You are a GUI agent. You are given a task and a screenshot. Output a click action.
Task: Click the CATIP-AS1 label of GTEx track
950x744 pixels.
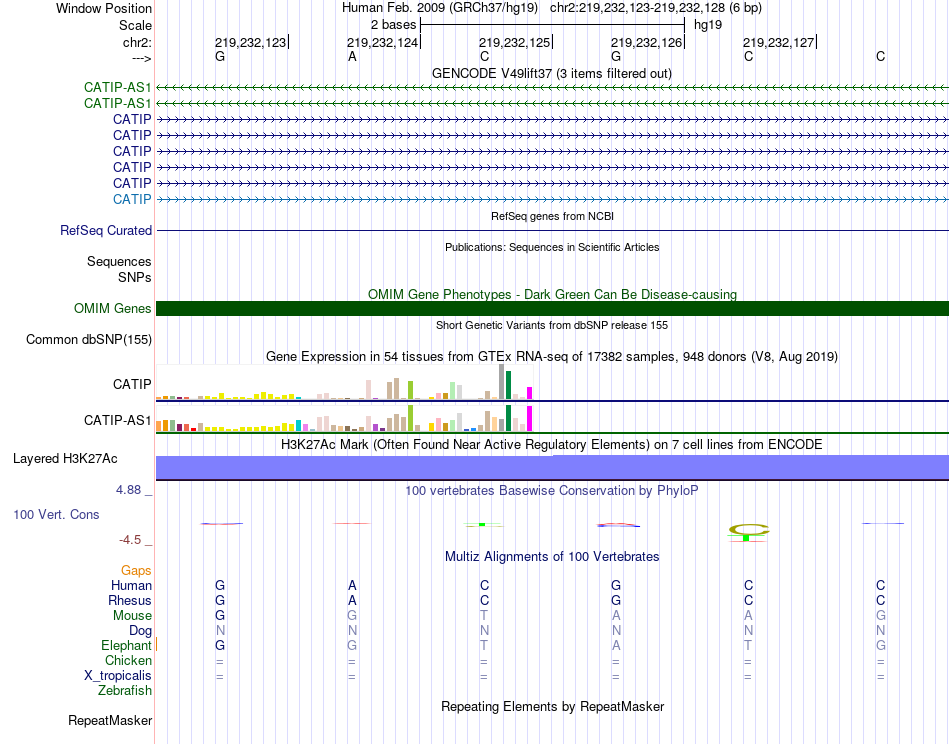click(x=118, y=420)
